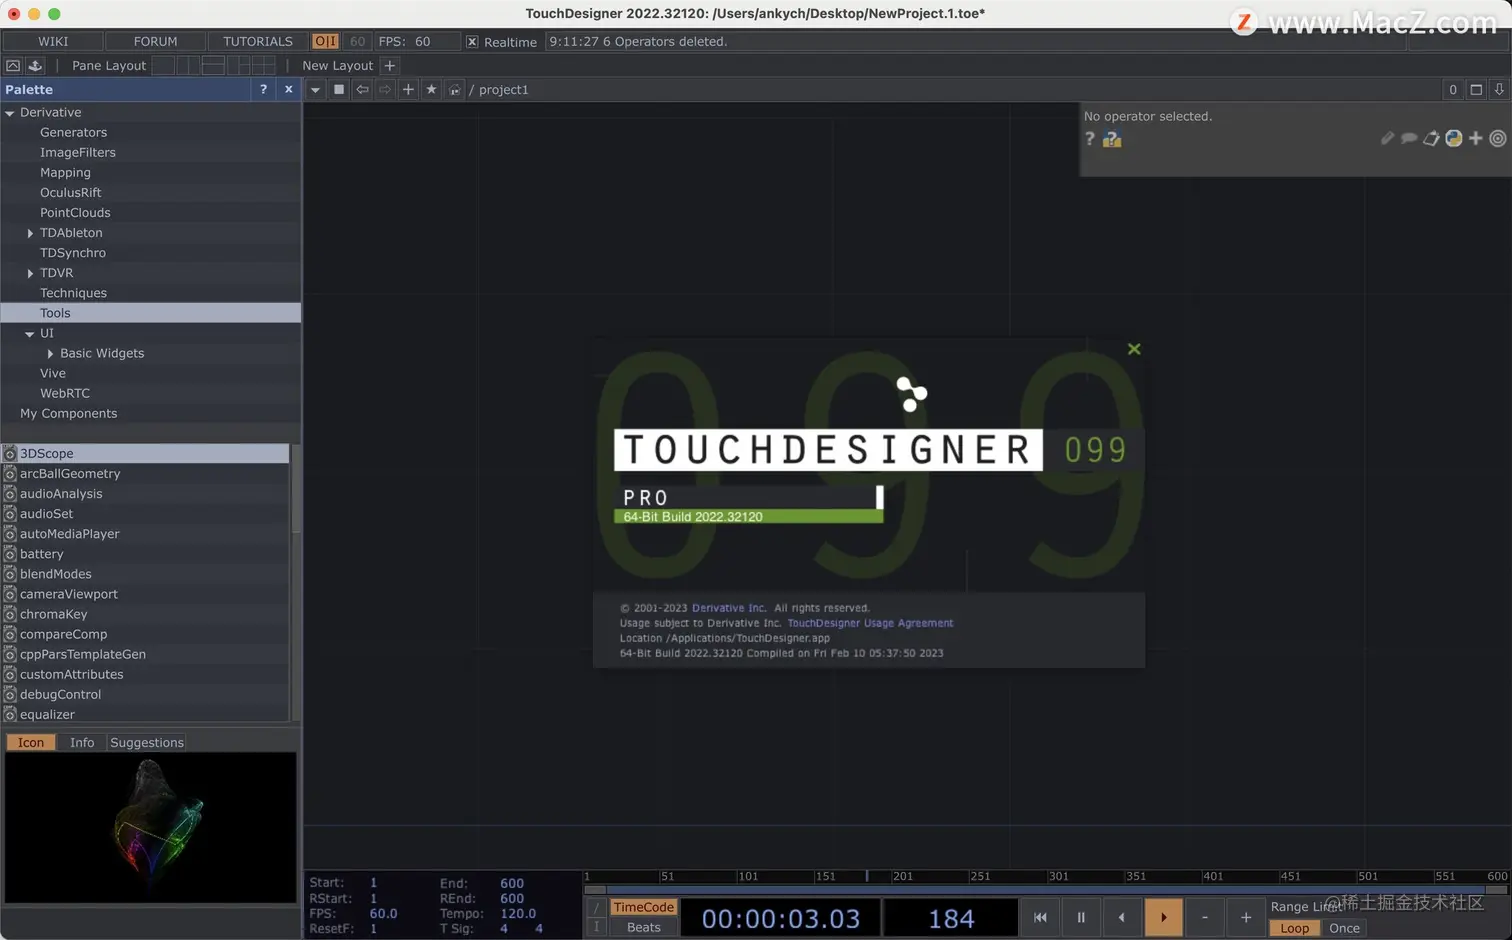1512x940 pixels.
Task: Step forward one frame with plus
Action: point(1246,917)
